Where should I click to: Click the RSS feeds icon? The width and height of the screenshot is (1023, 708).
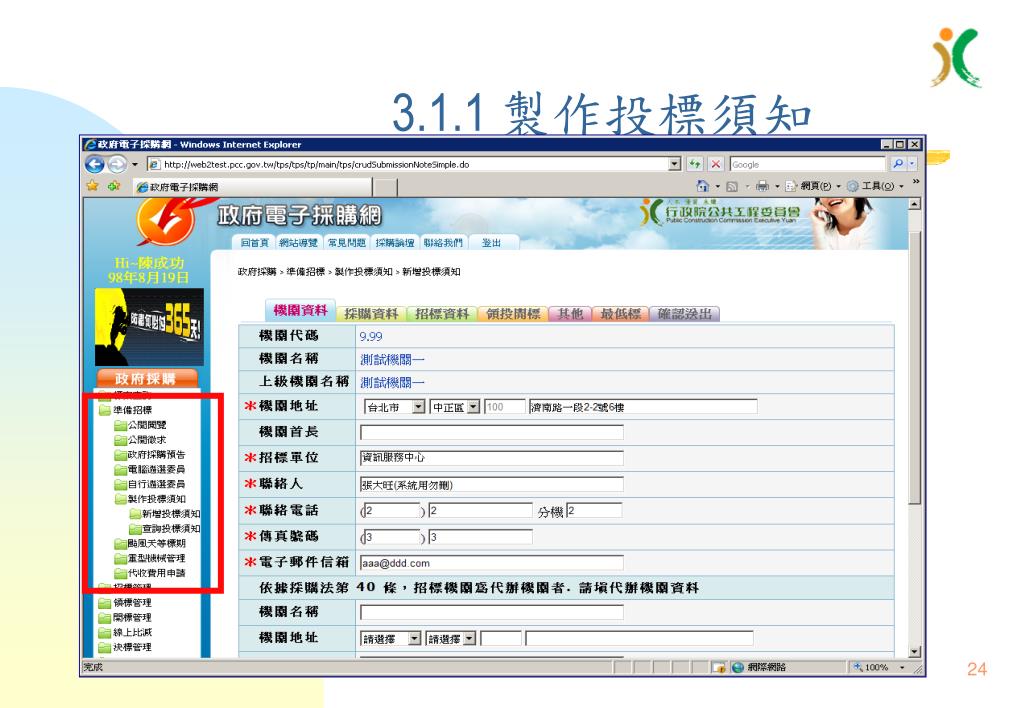(x=732, y=187)
